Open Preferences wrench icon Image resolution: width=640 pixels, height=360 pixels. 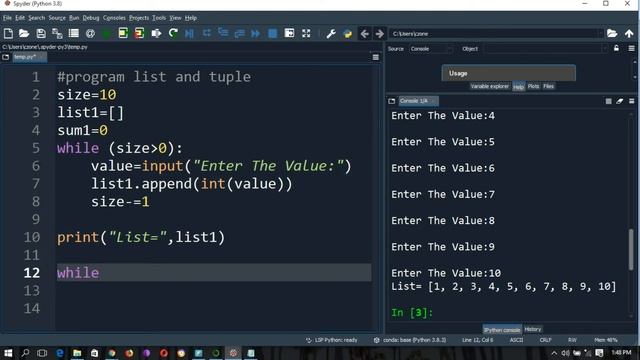pos(331,33)
